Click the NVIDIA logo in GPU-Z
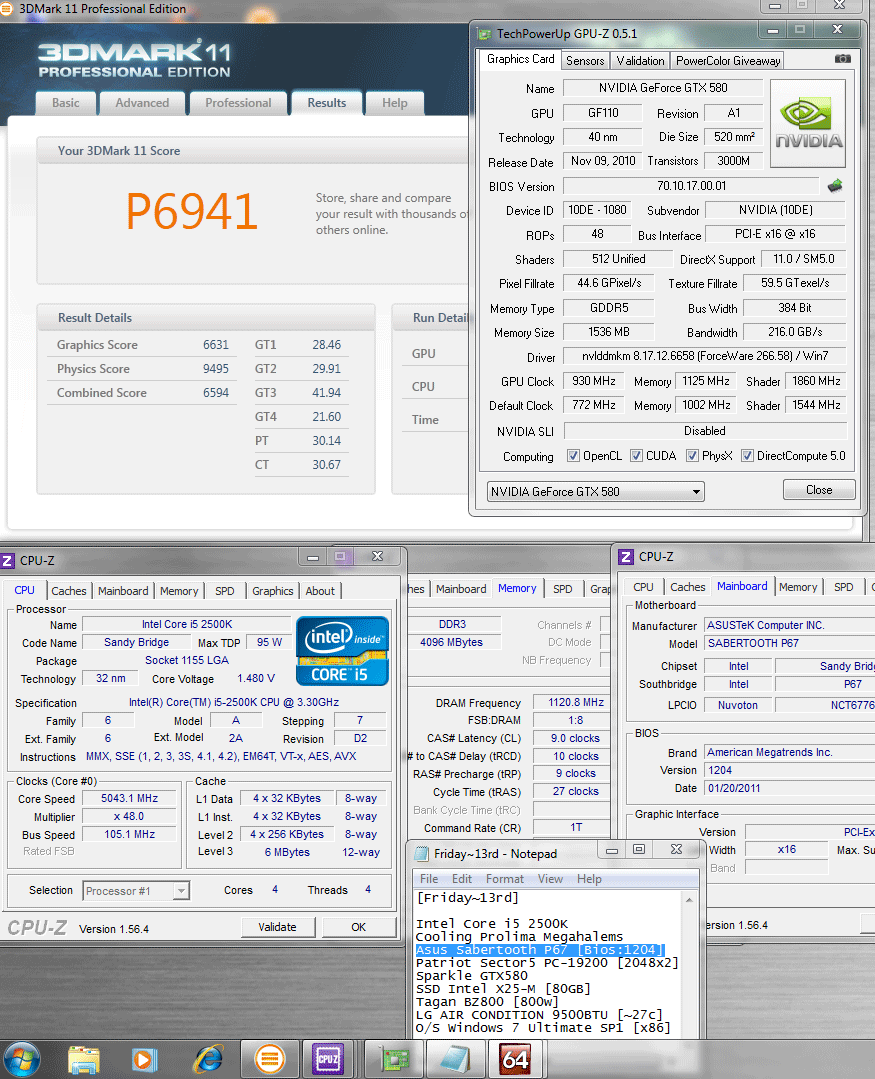Image resolution: width=875 pixels, height=1079 pixels. tap(808, 124)
